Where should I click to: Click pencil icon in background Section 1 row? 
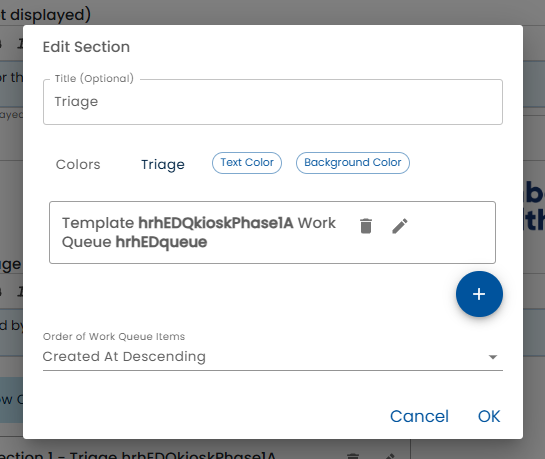(390, 456)
